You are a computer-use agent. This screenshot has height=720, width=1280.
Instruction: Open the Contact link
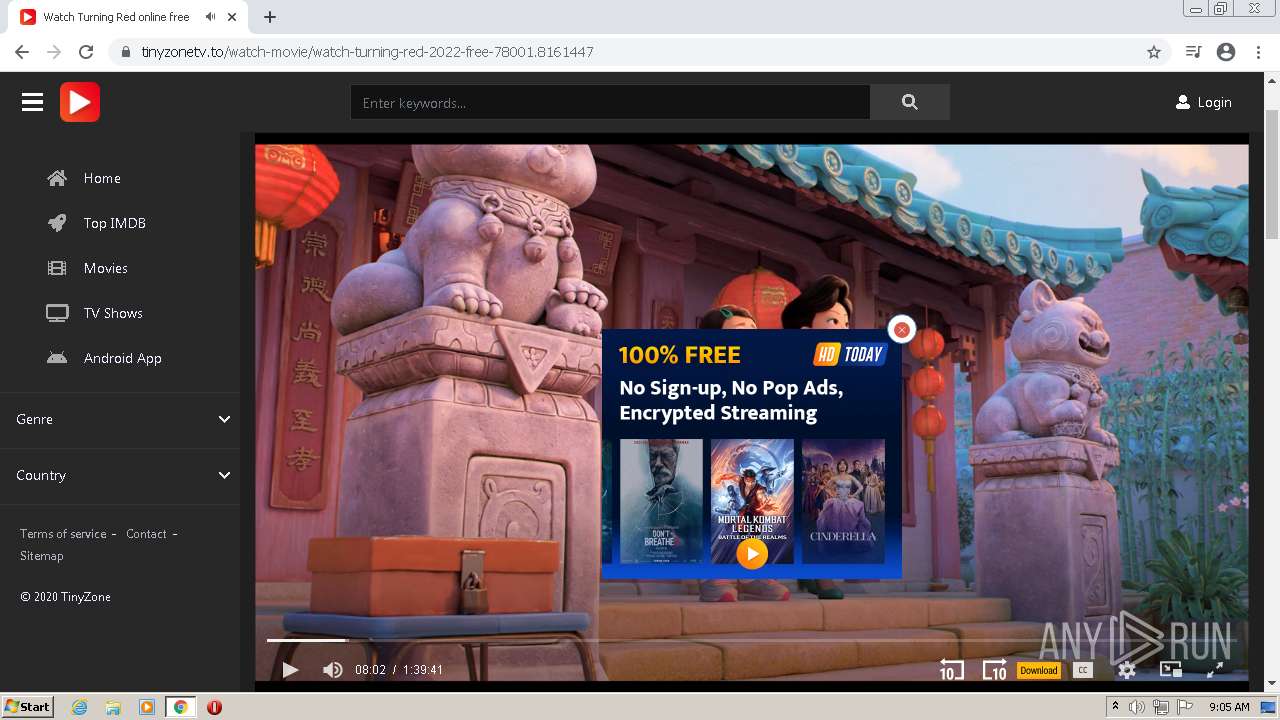tap(146, 534)
